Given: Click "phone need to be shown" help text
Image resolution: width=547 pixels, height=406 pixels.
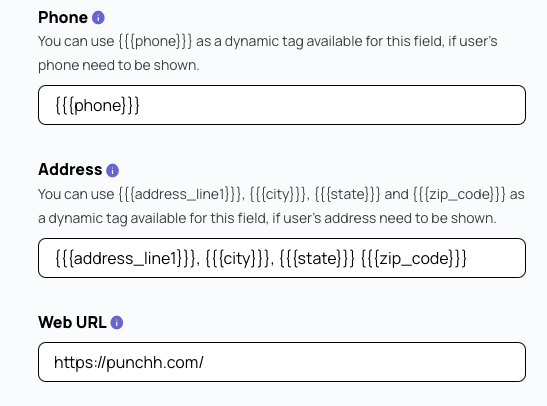Looking at the screenshot, I should (119, 65).
